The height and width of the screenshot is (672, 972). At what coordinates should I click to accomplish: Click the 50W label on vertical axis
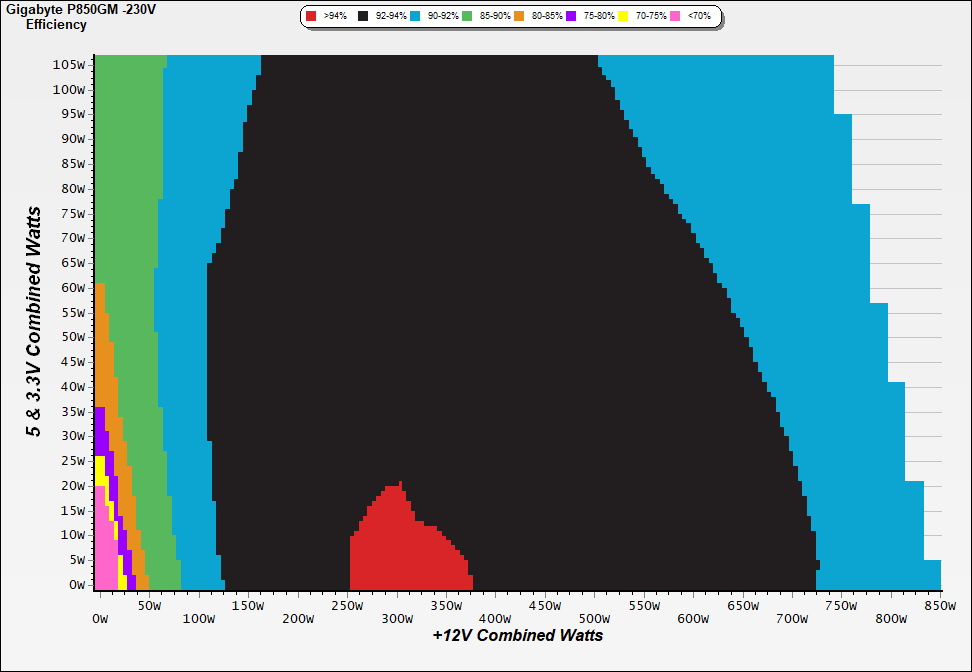(73, 336)
